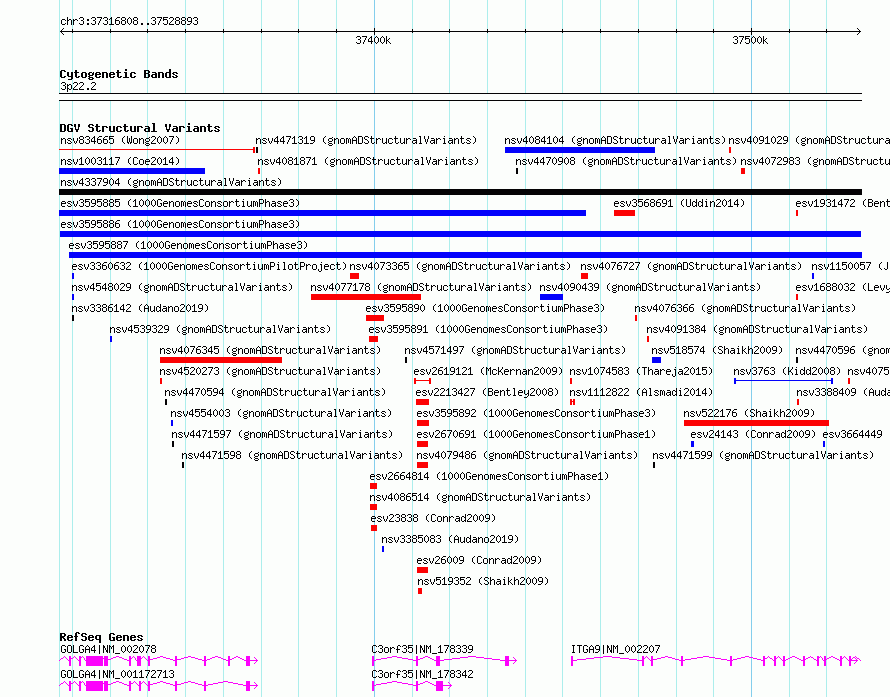This screenshot has width=890, height=697.
Task: Click the GOLGA4|NM_002078 gene label
Action: tap(108, 649)
